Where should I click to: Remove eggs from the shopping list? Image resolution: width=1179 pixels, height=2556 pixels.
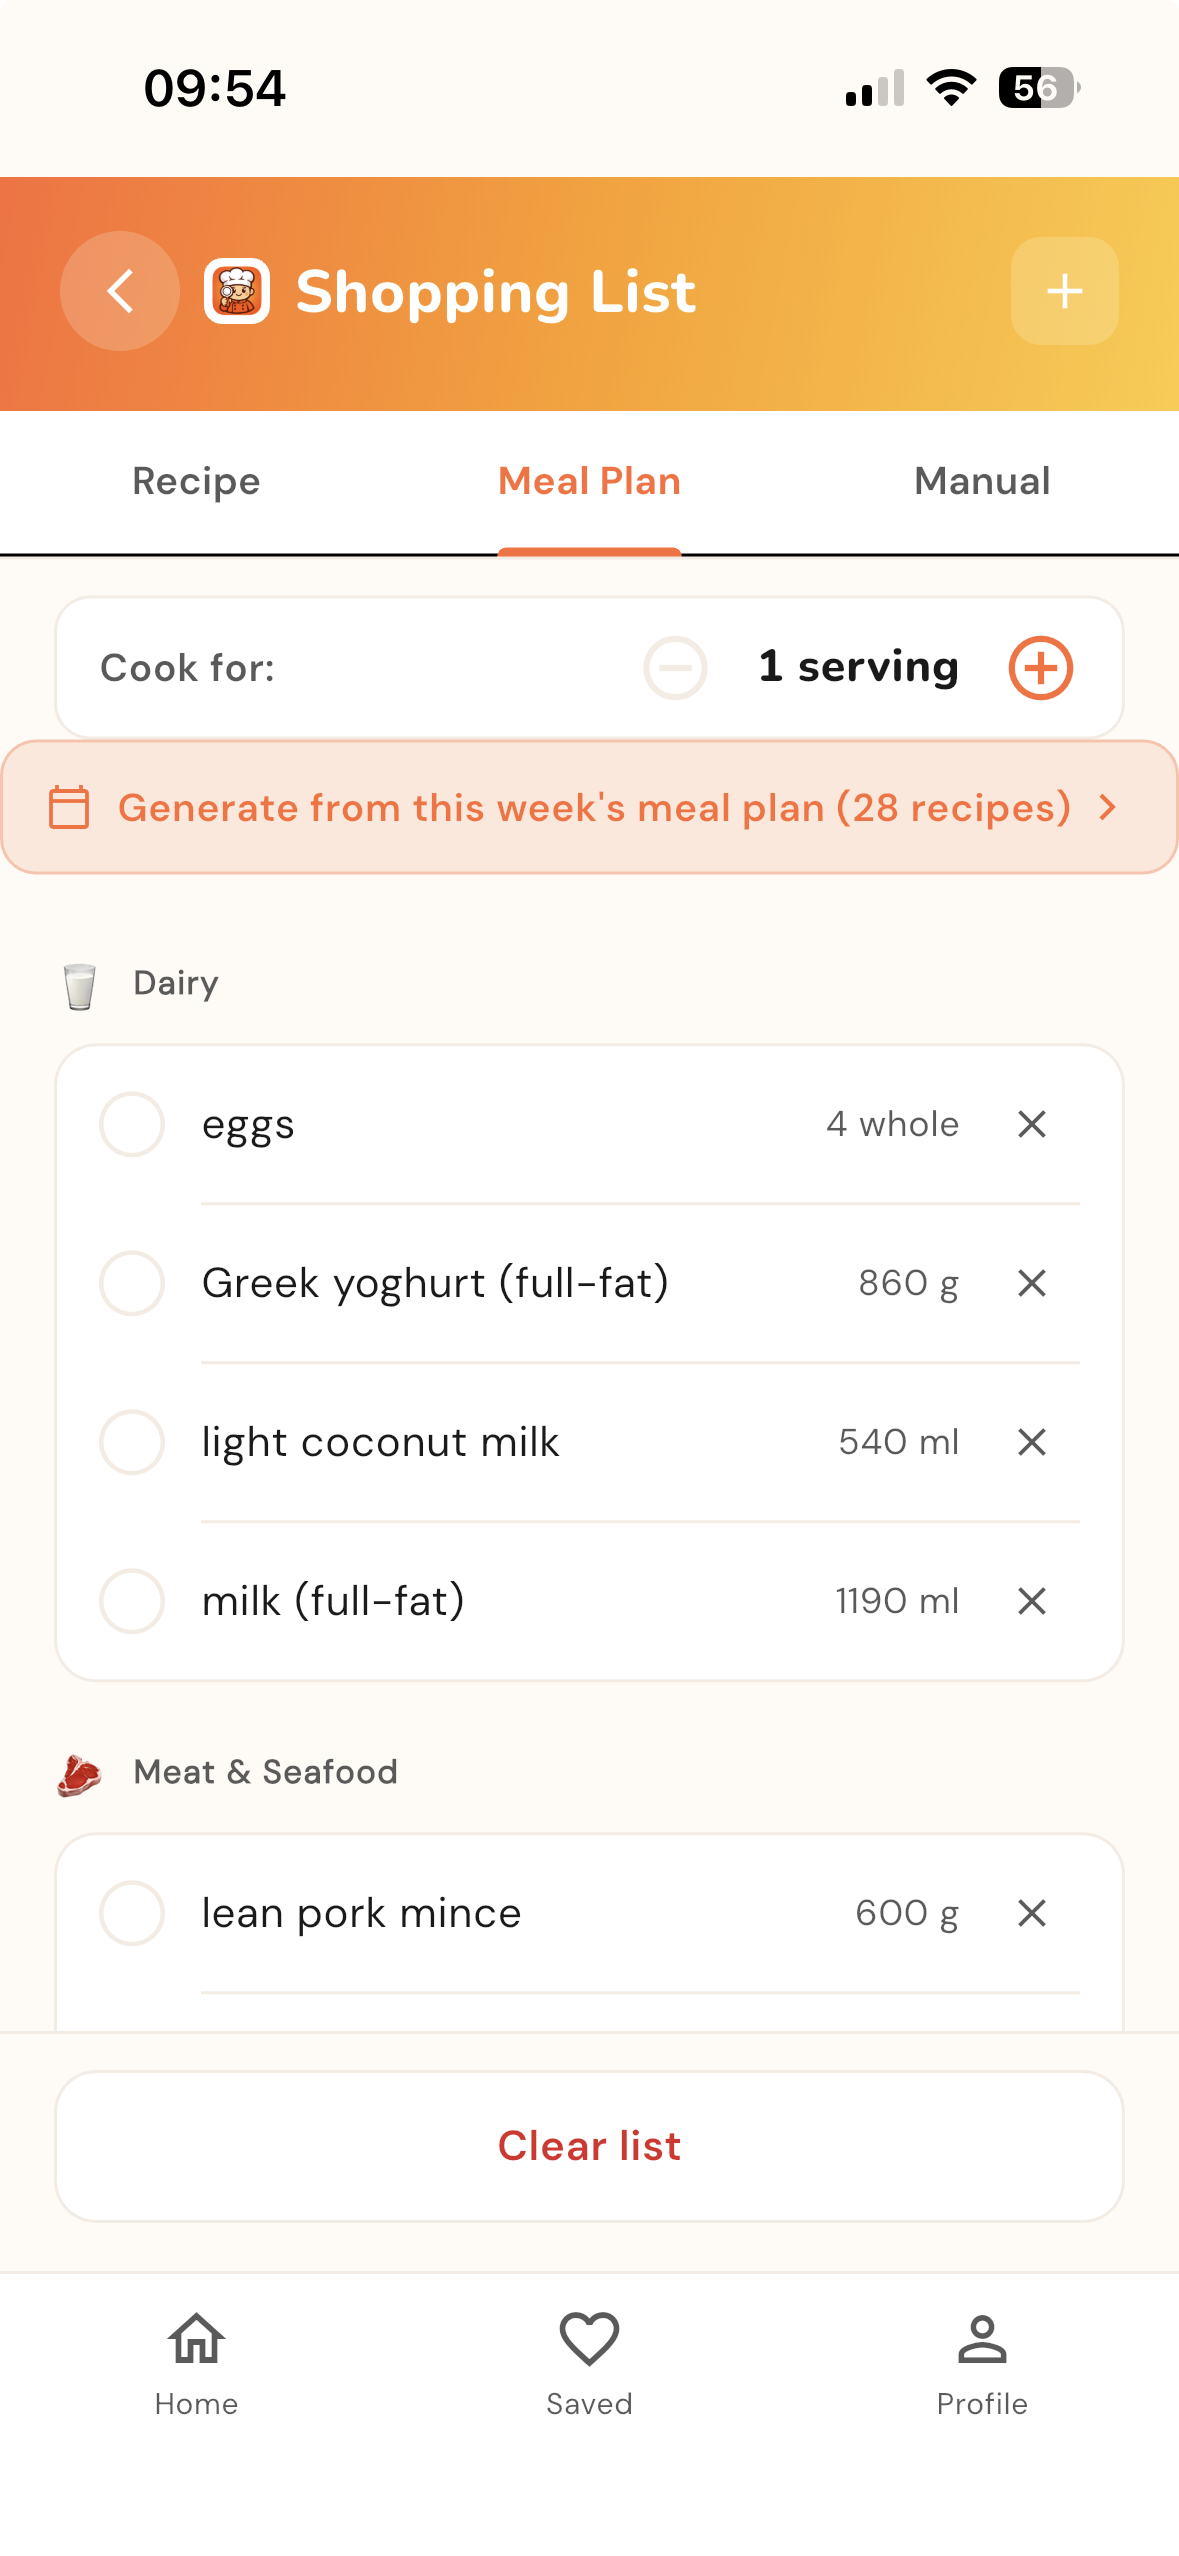[1031, 1124]
